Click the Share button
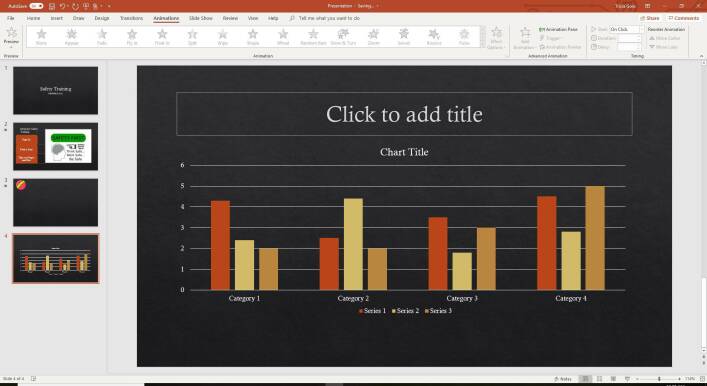Viewport: 707px width, 386px height. [650, 18]
